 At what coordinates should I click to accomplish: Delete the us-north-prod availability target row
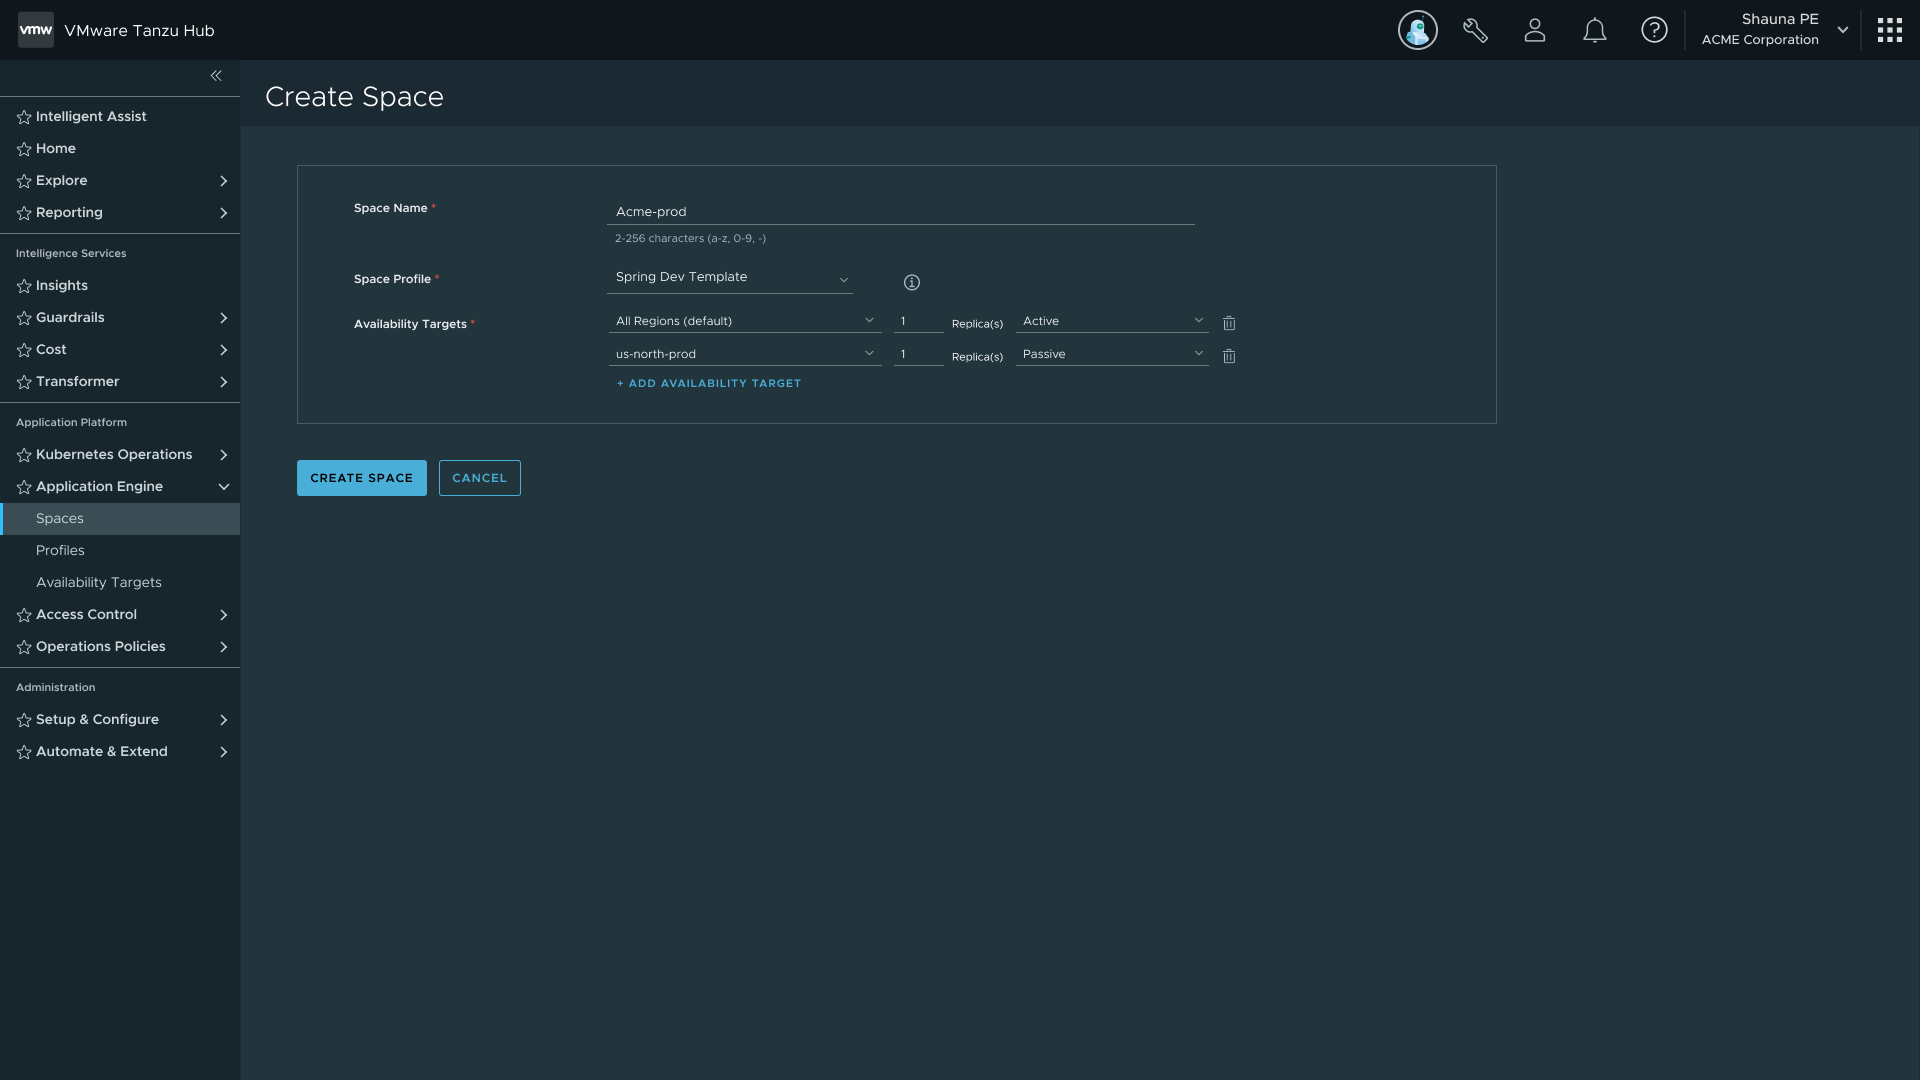tap(1229, 356)
